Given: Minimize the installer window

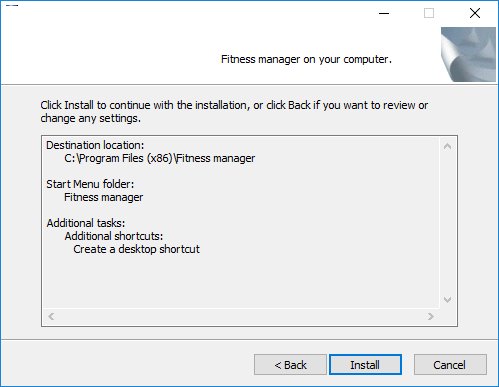Looking at the screenshot, I should pyautogui.click(x=384, y=13).
